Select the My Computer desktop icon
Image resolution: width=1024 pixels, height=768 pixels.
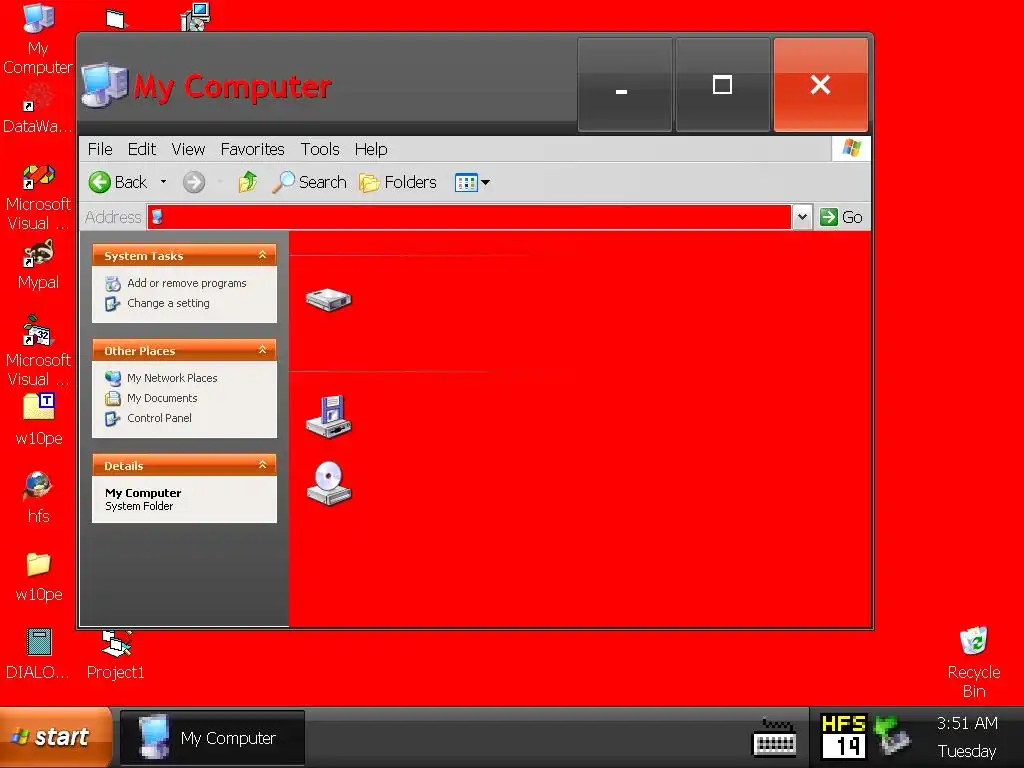[38, 38]
